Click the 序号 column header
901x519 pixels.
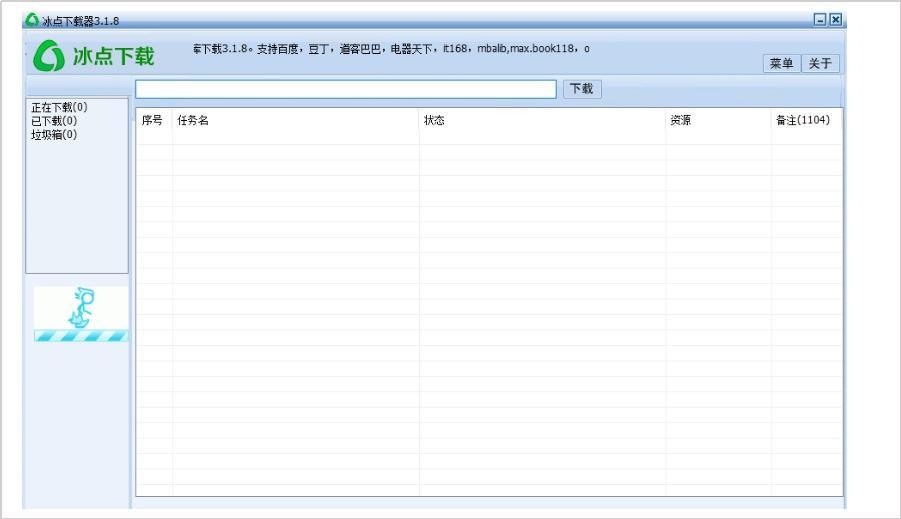coord(154,120)
